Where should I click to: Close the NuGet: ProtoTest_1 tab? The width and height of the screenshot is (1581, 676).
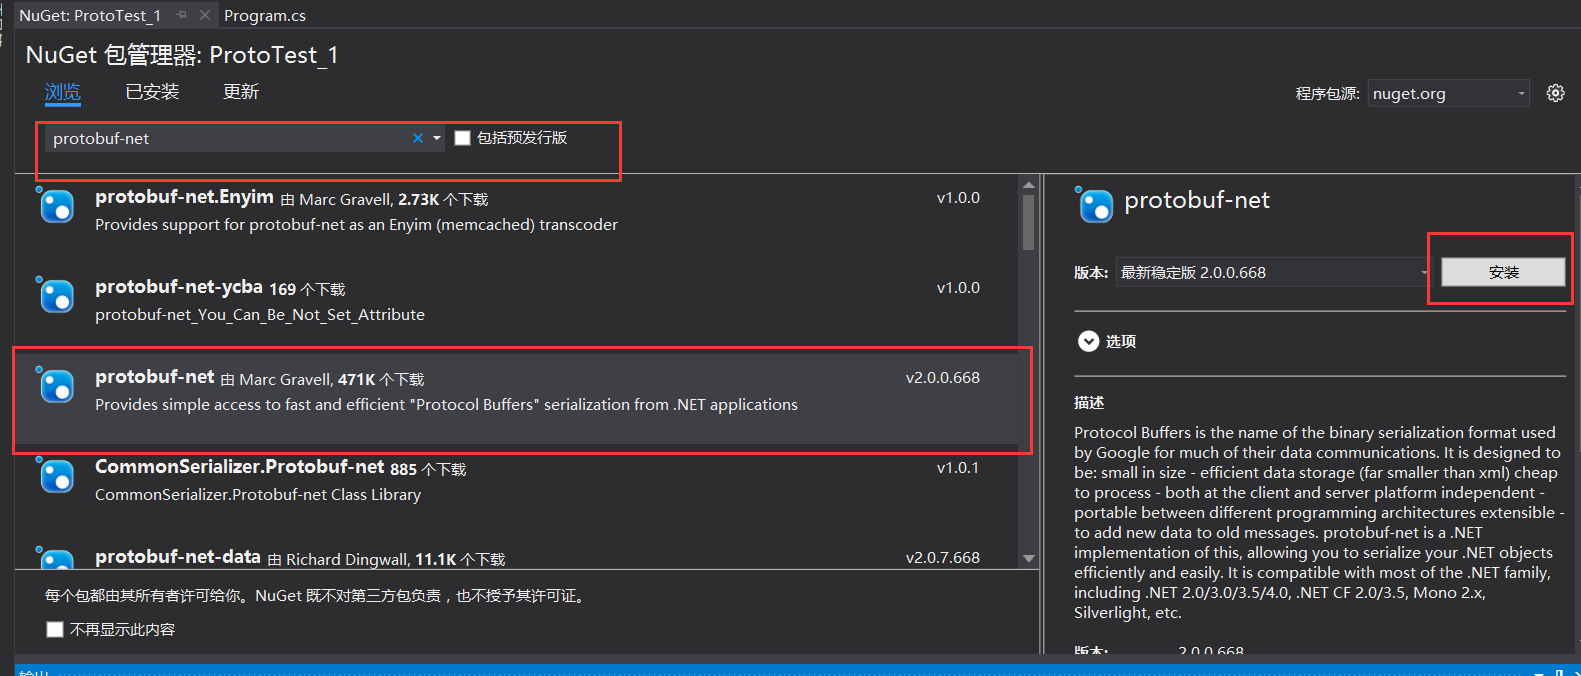[205, 15]
